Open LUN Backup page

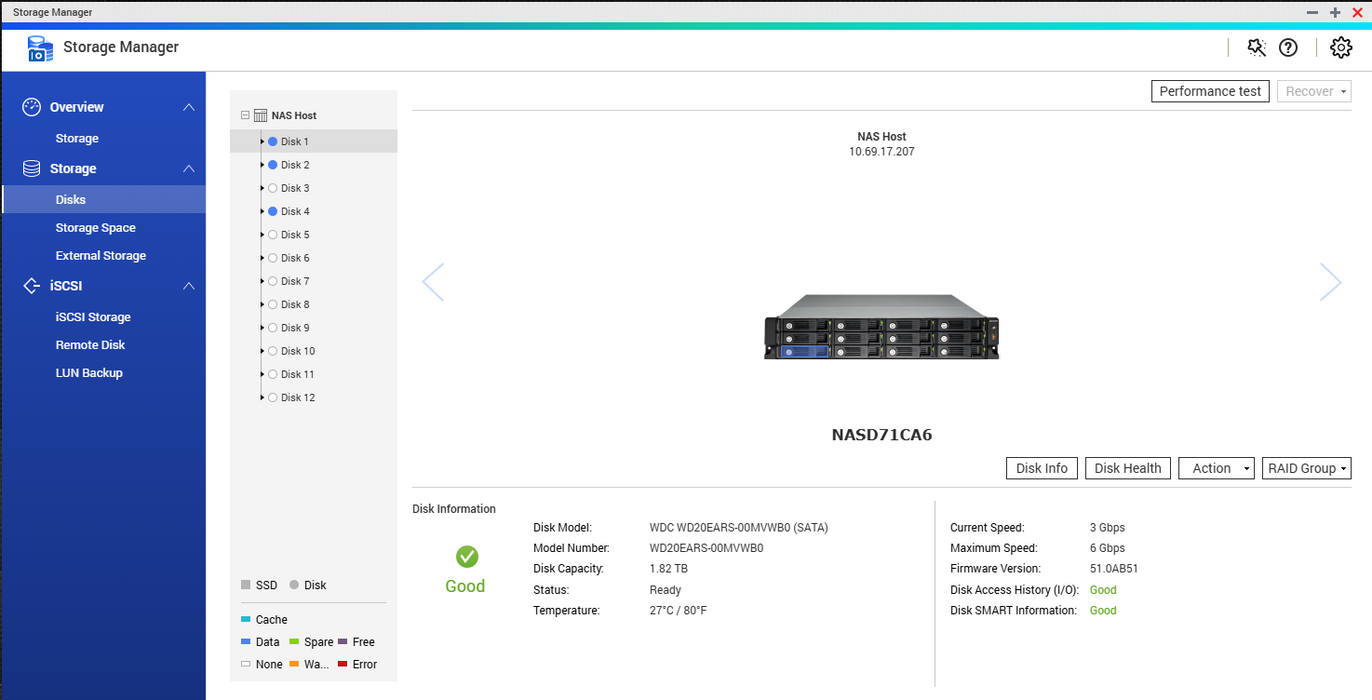coord(89,373)
